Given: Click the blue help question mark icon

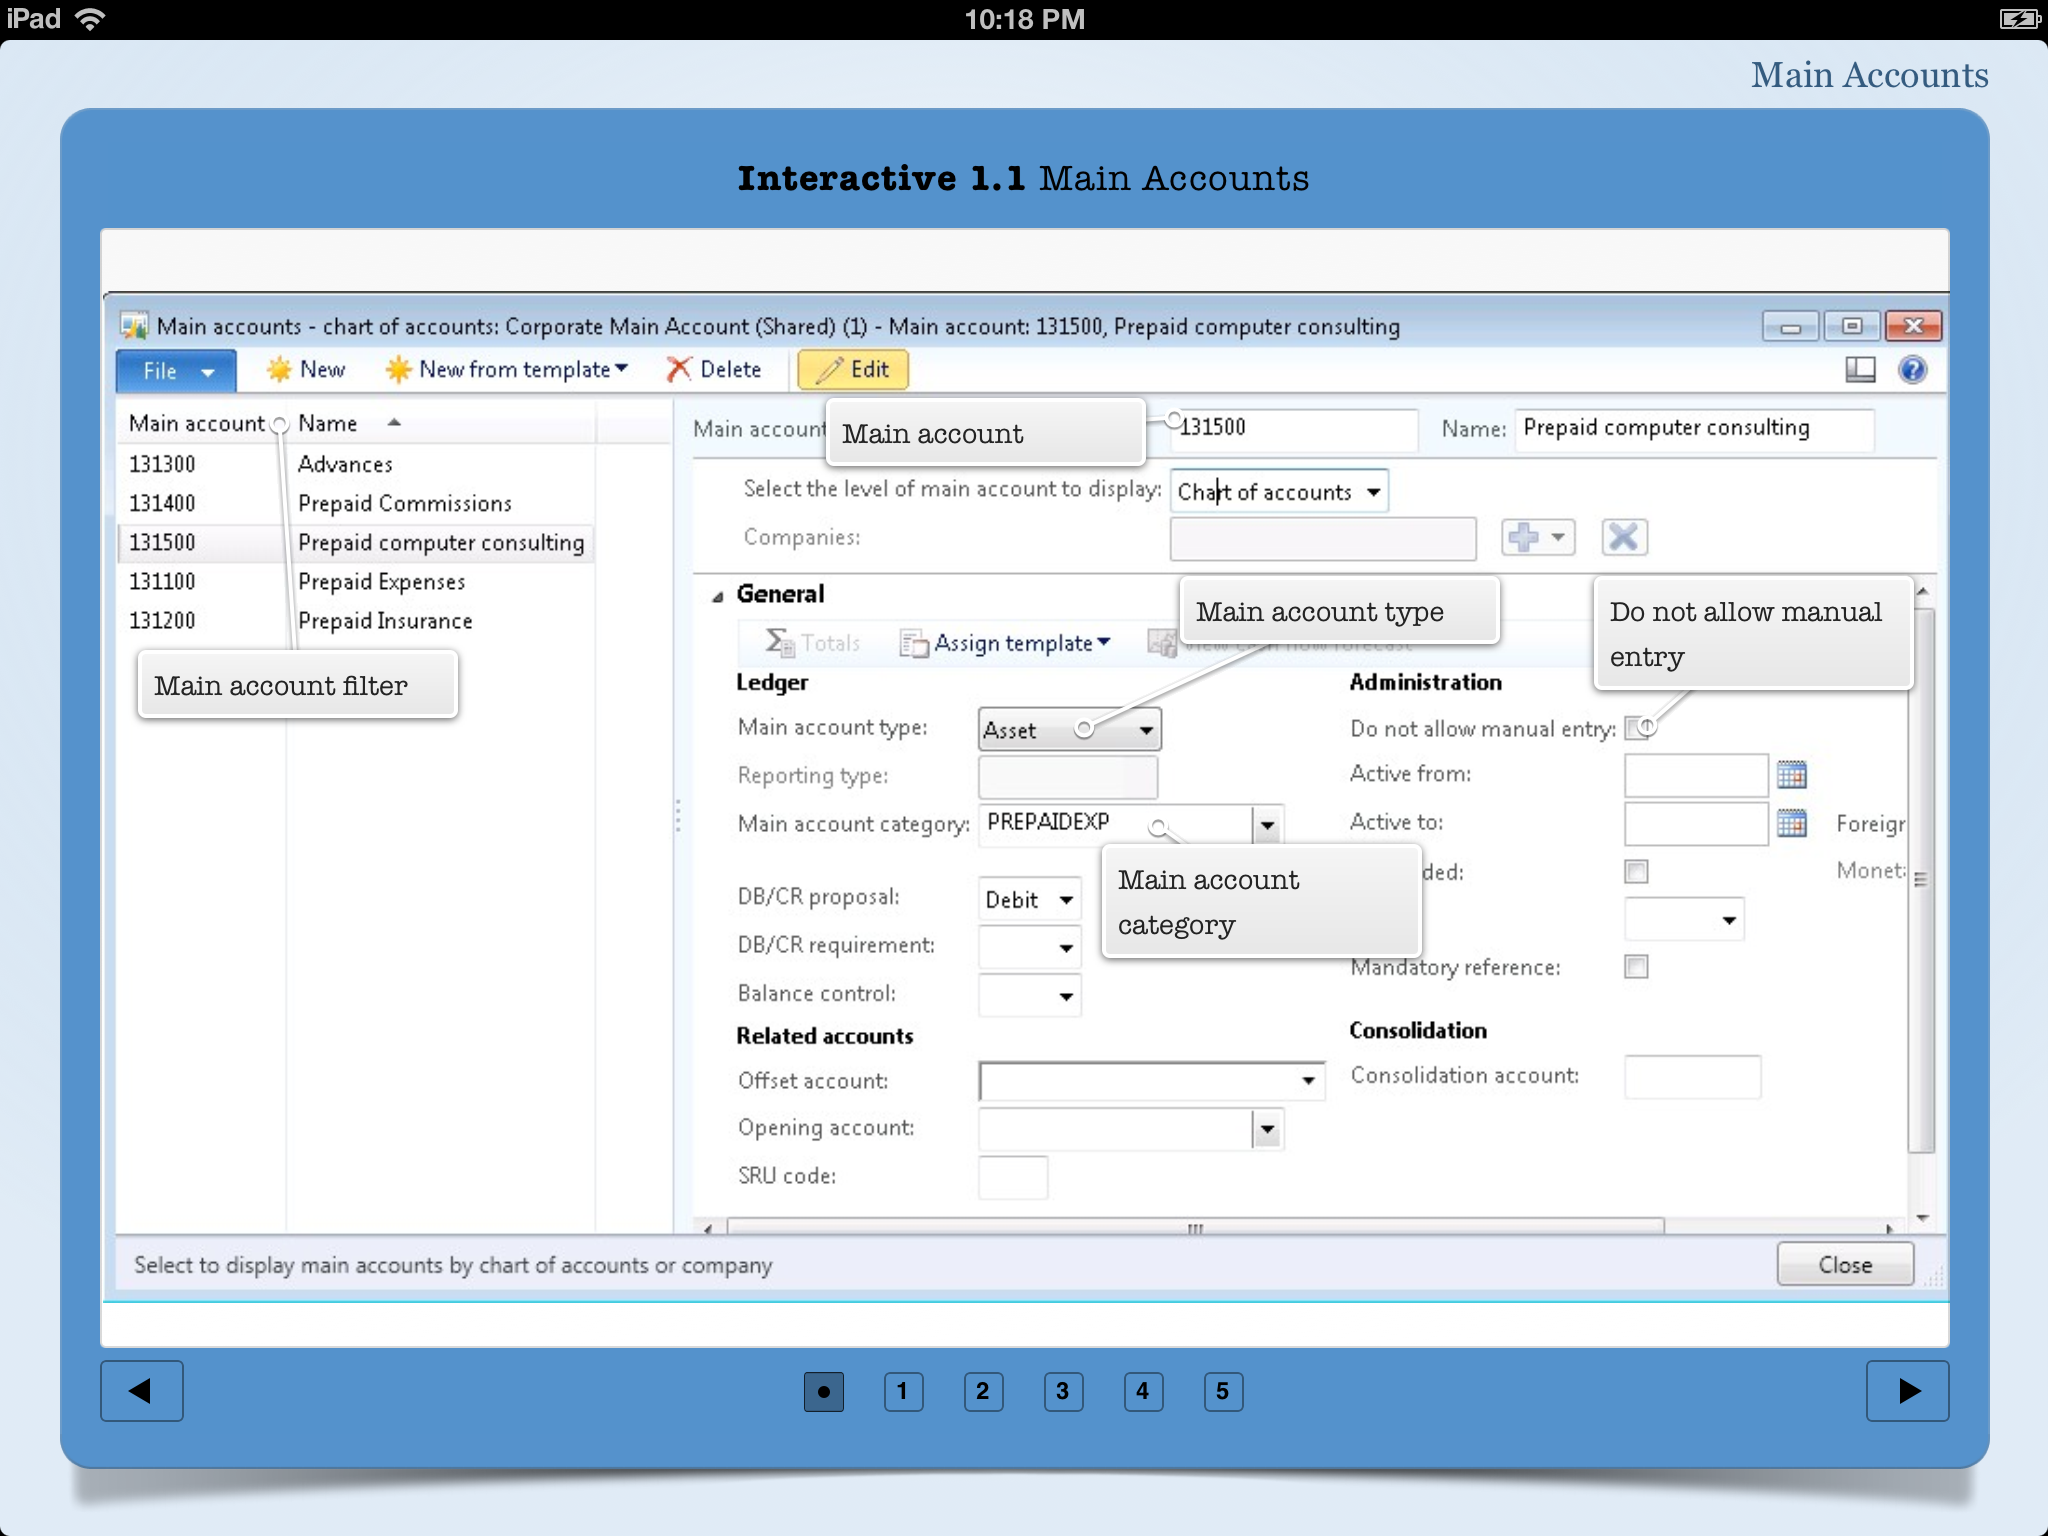Looking at the screenshot, I should [1912, 370].
